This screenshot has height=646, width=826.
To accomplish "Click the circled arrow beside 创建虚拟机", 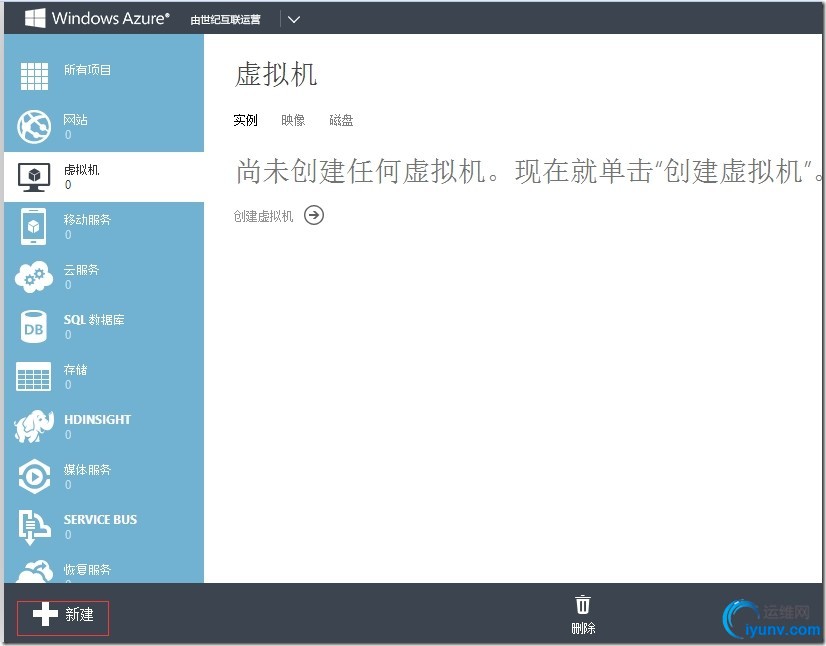I will click(x=314, y=215).
